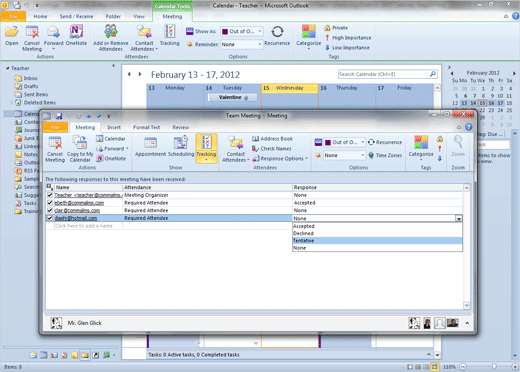Viewport: 520px width, 372px height.
Task: Click Tracking icon in main Outlook ribbon
Action: [170, 35]
